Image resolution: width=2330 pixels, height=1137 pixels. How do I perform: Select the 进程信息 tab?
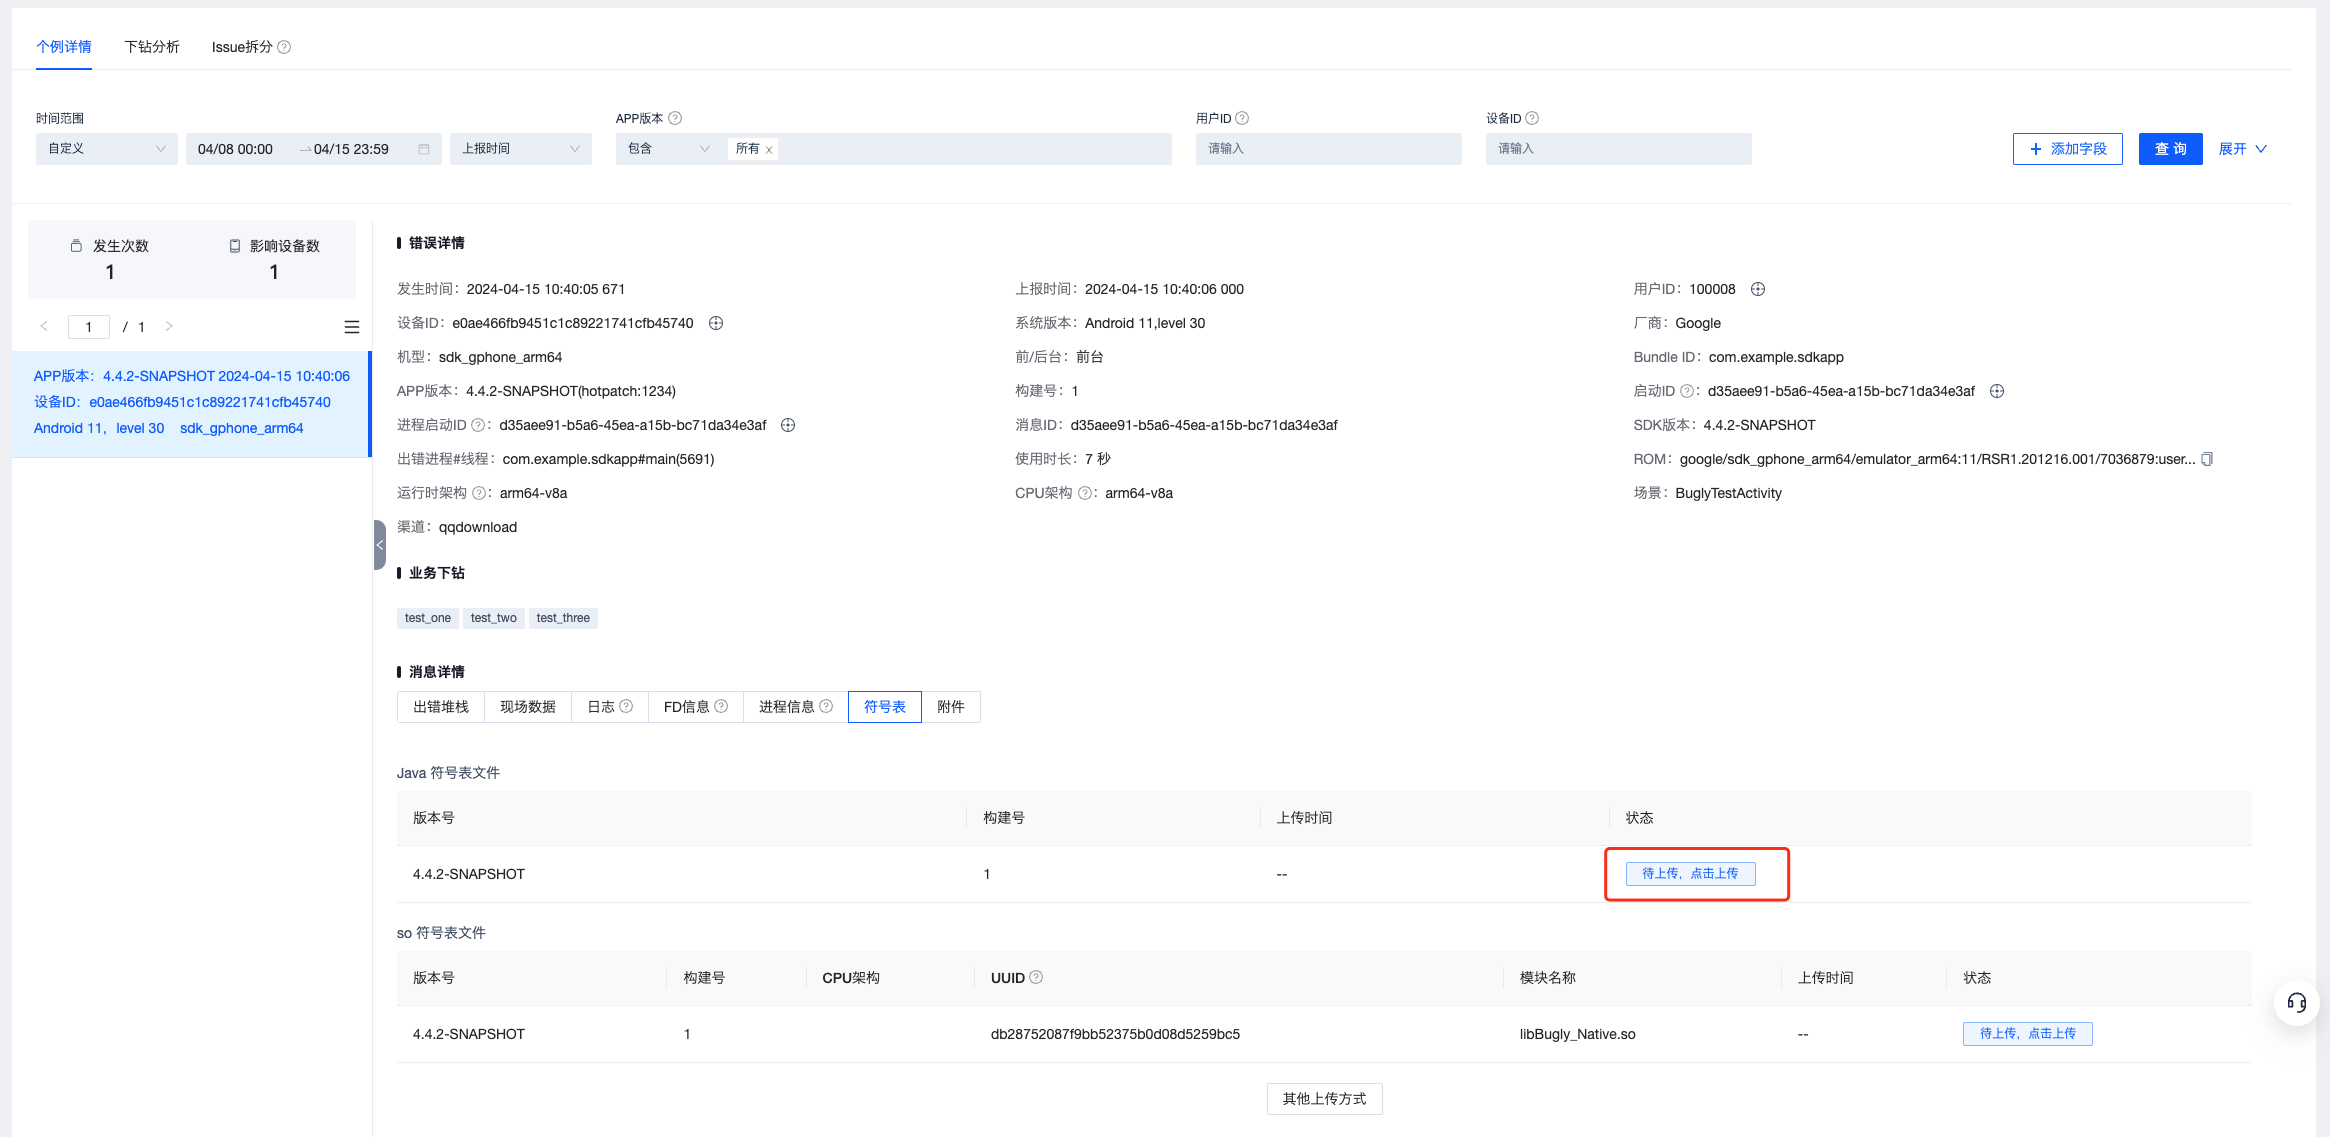(796, 707)
